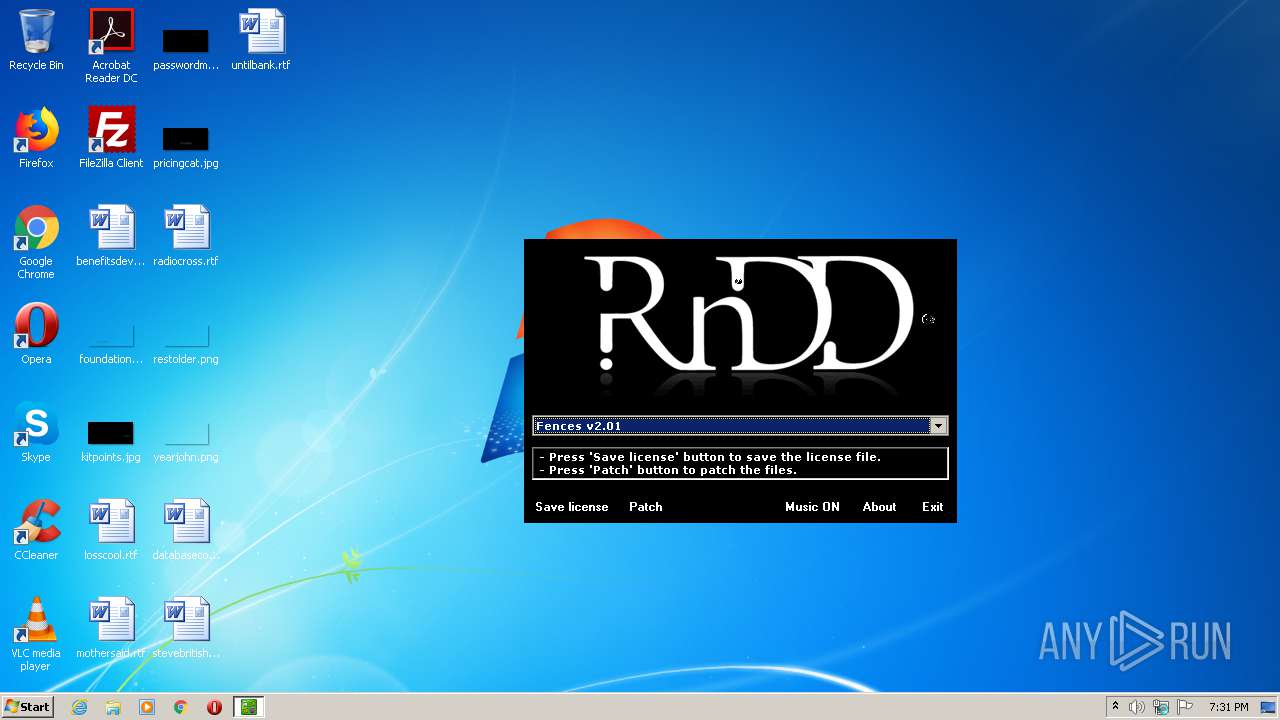Select untilbank.rtf document icon
The width and height of the screenshot is (1280, 720).
point(261,40)
